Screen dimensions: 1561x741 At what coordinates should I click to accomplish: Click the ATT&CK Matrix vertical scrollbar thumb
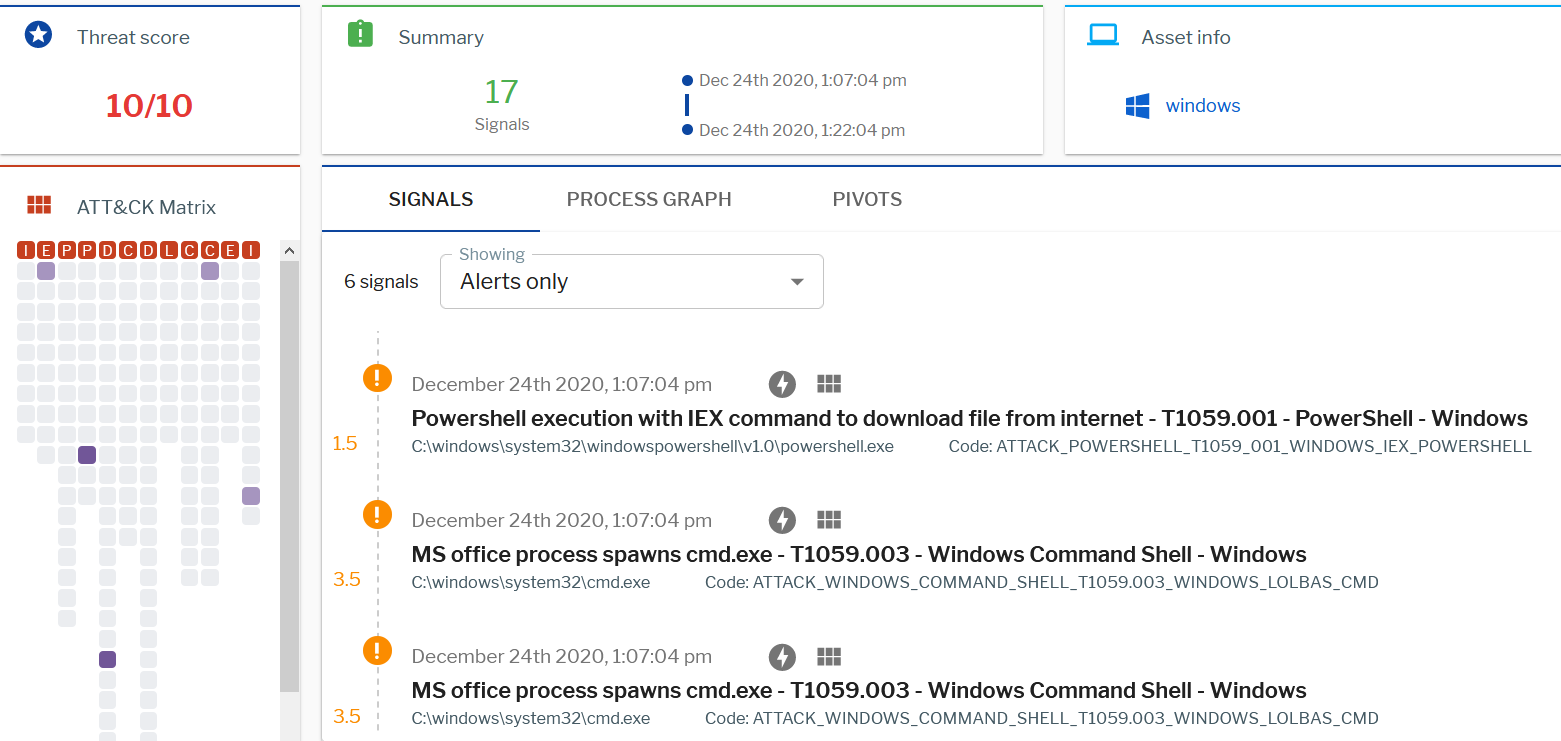(289, 475)
